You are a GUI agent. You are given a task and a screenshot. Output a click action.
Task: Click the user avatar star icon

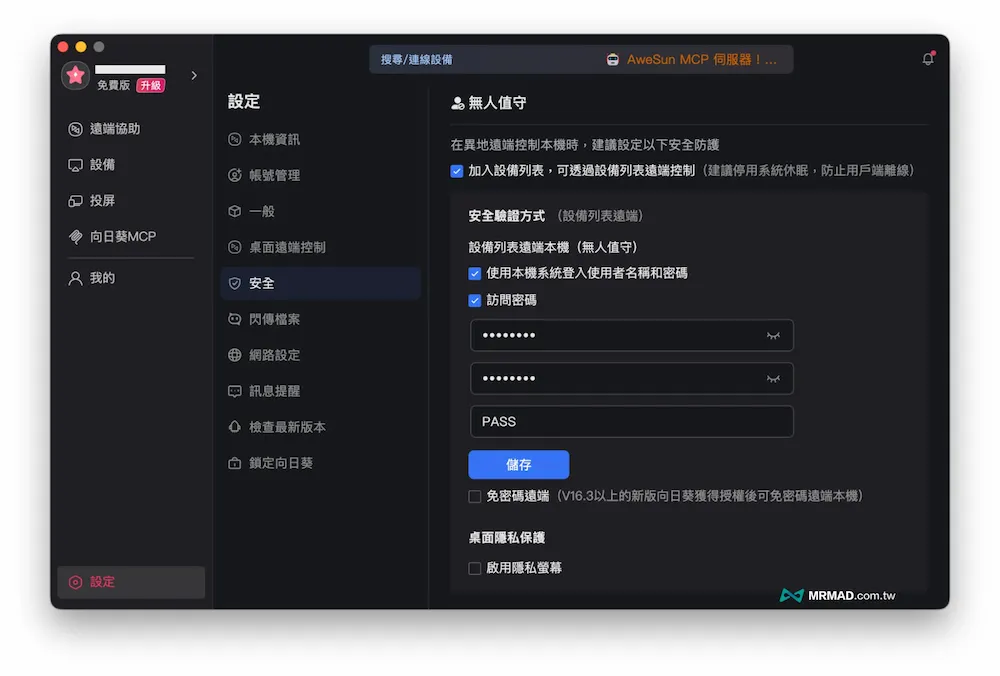75,75
